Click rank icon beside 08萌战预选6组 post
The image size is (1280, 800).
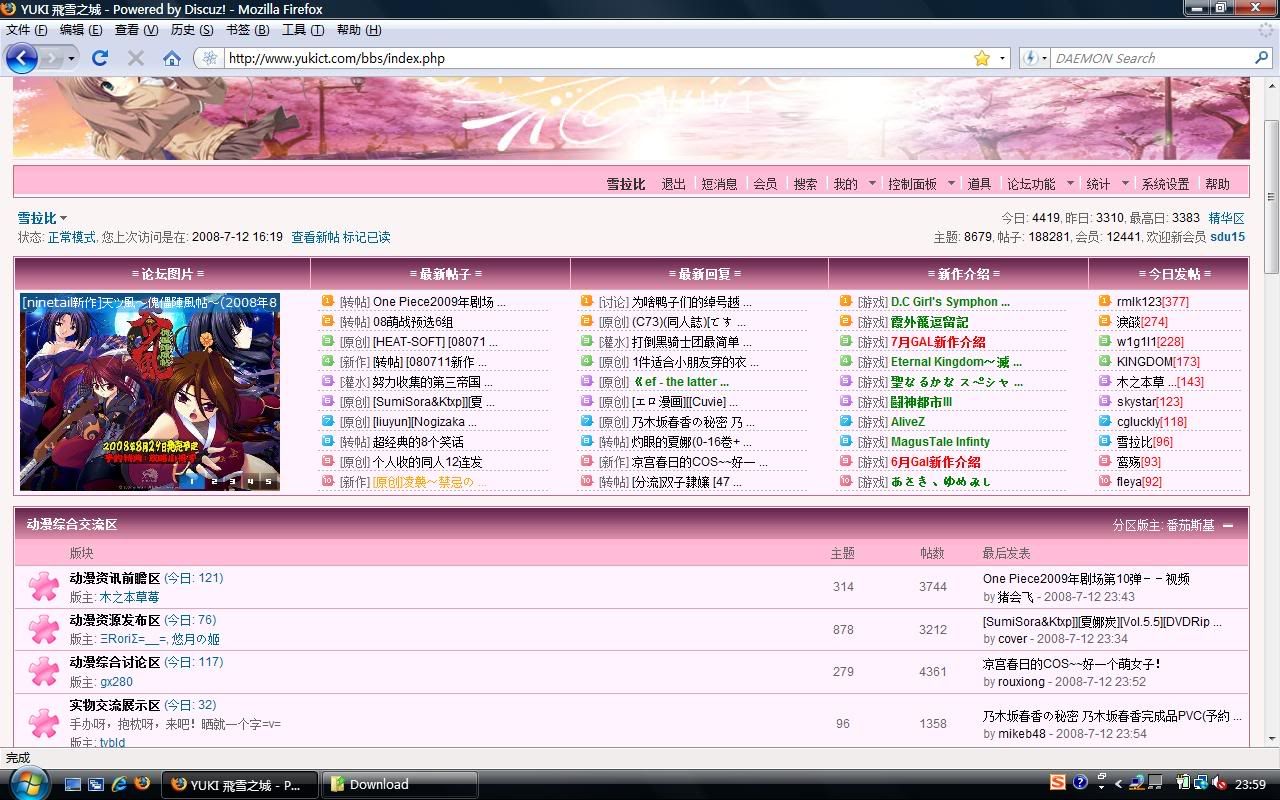coord(327,321)
